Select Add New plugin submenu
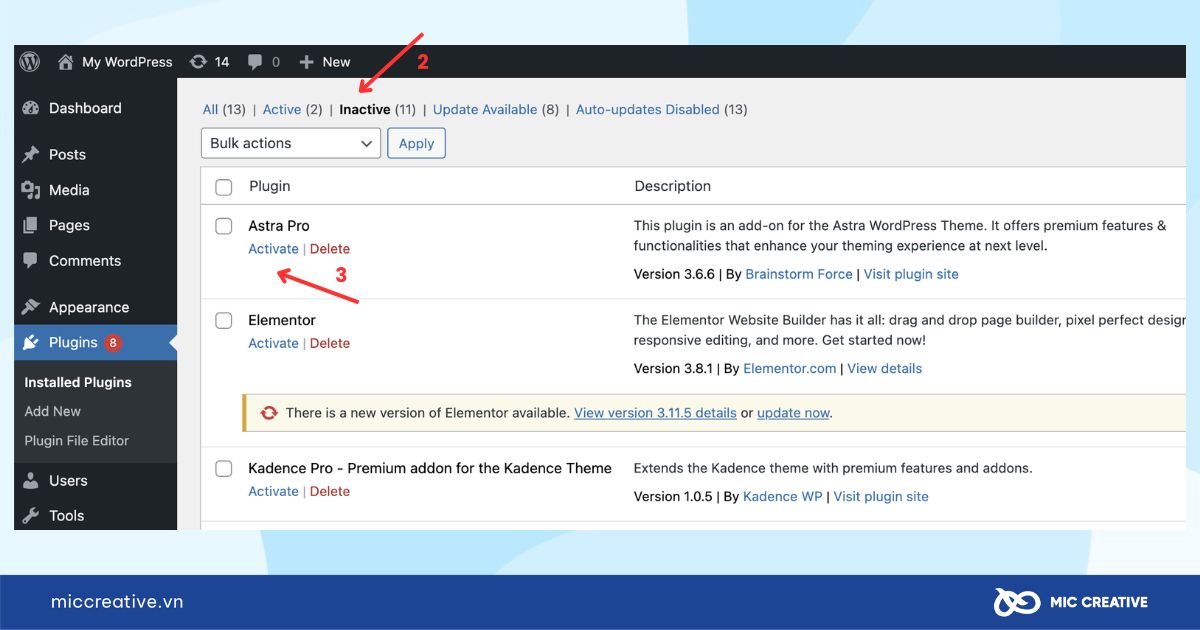The height and width of the screenshot is (630, 1200). (x=53, y=411)
